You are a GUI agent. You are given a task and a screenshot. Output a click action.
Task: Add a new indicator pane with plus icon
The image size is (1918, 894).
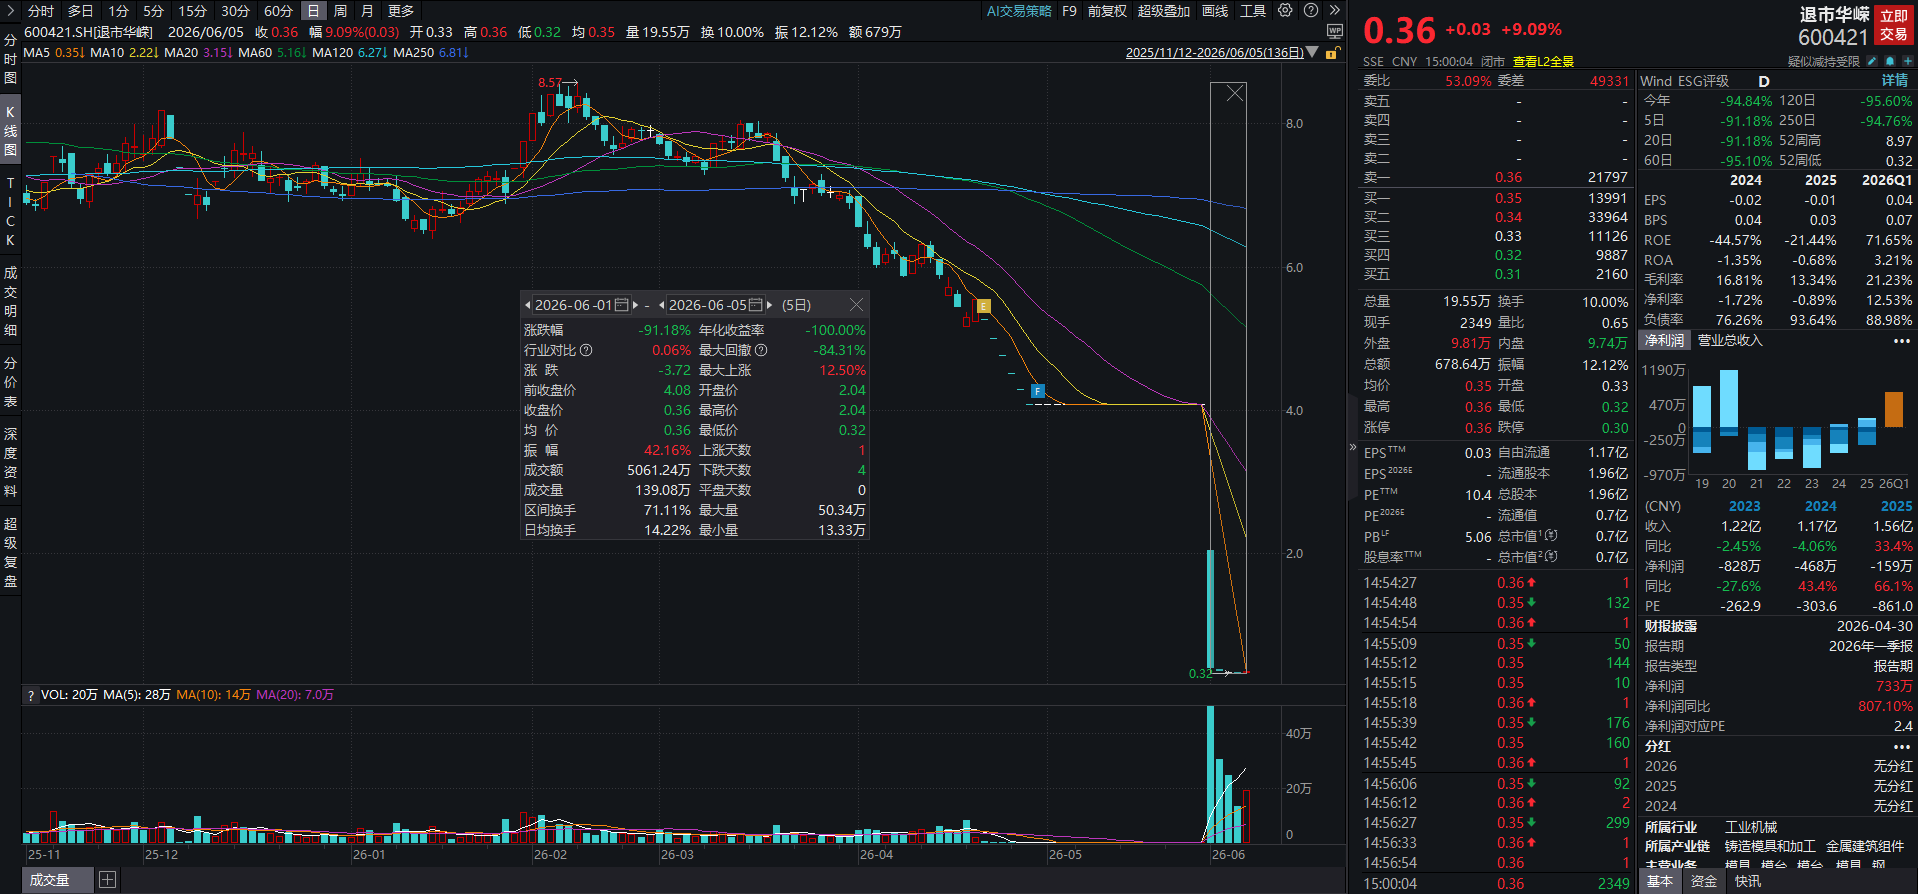click(107, 880)
